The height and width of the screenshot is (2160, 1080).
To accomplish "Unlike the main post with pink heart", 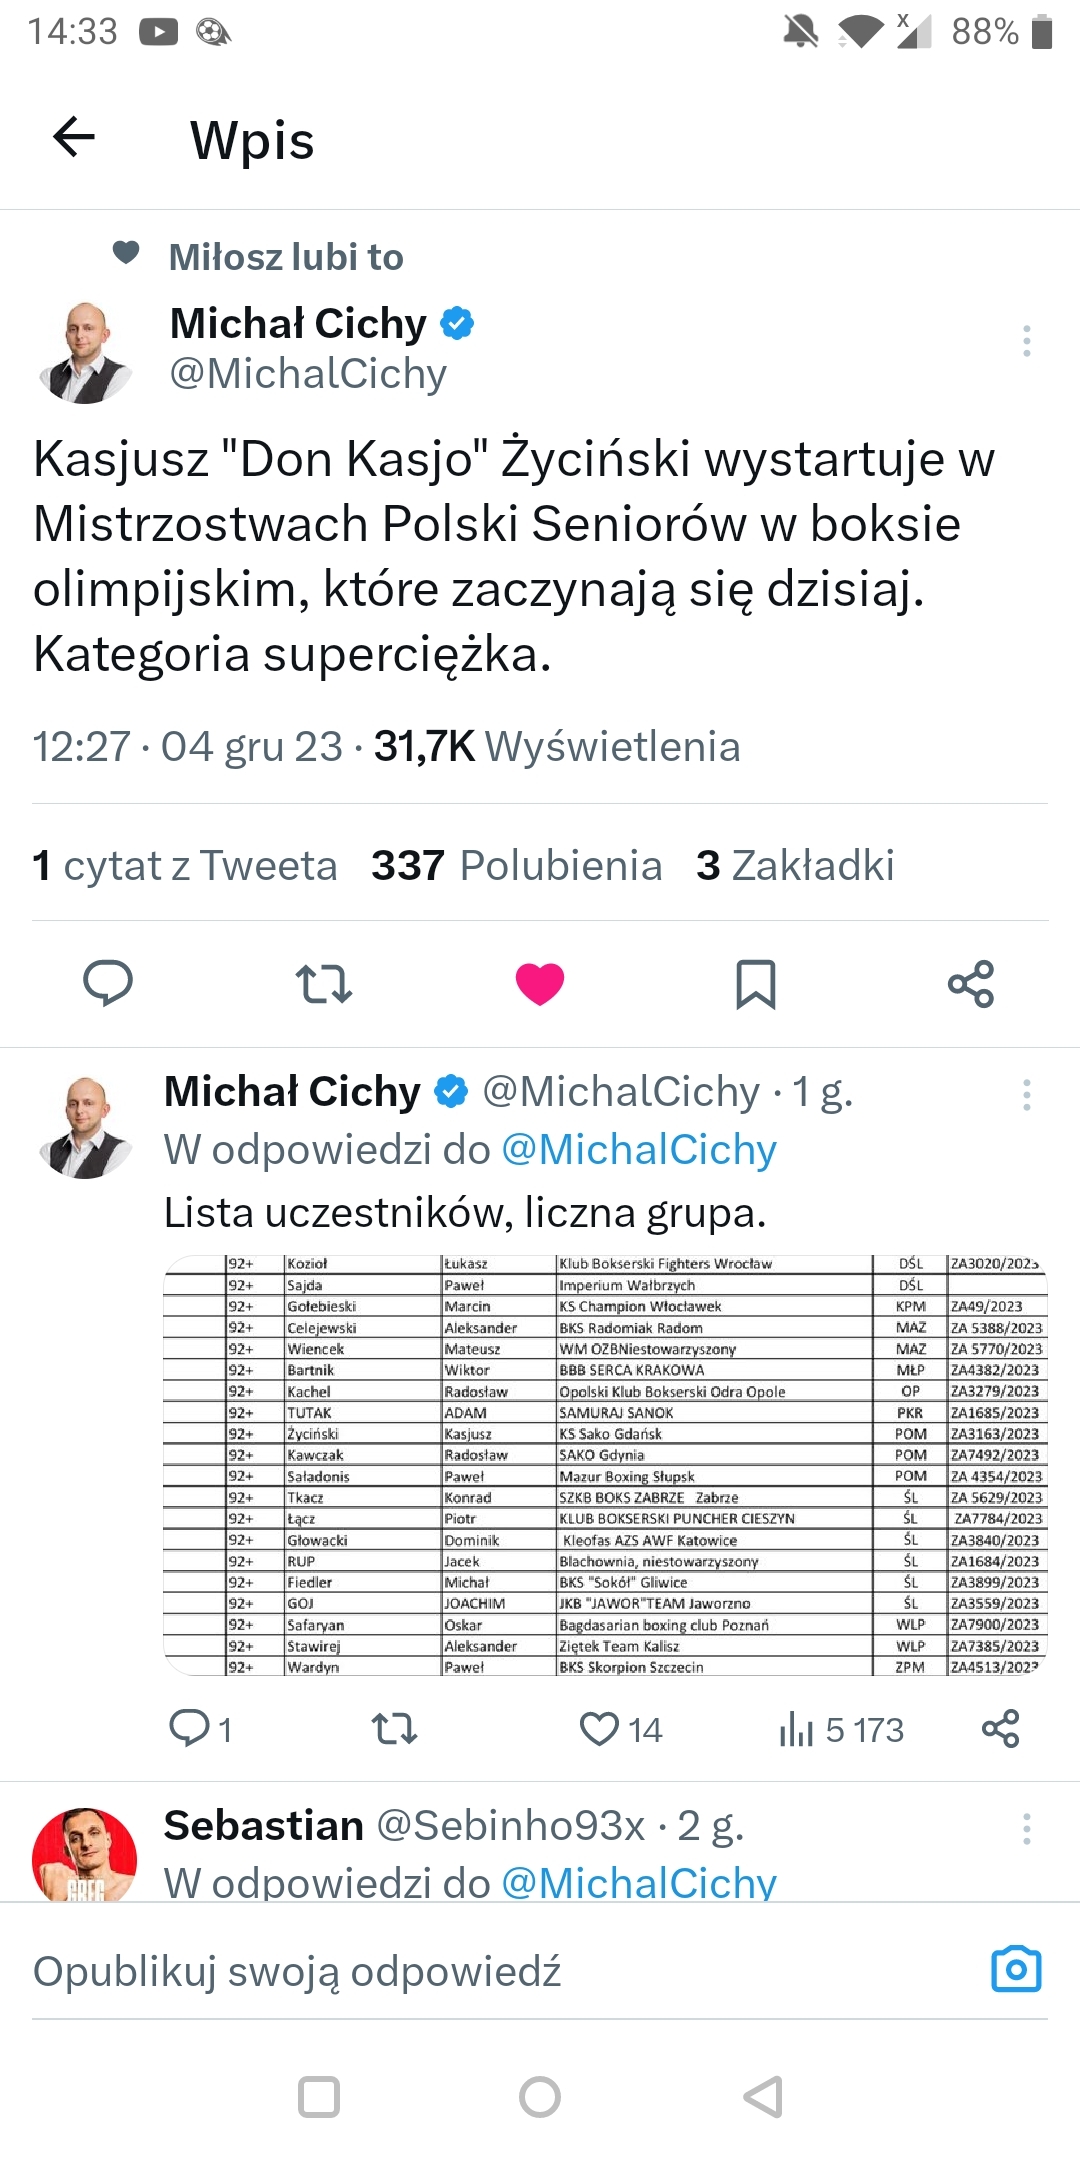I will (540, 983).
